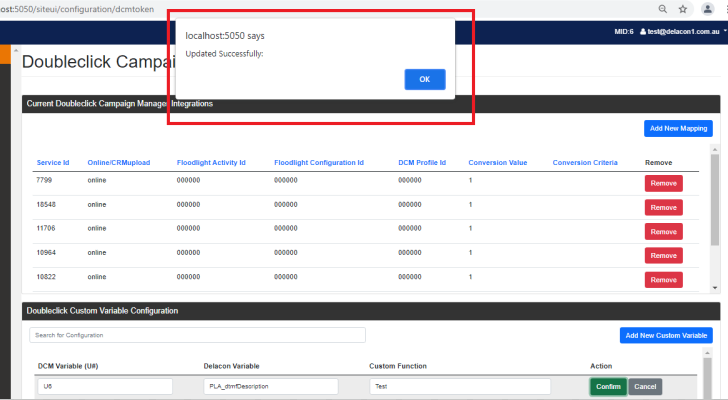The height and width of the screenshot is (400, 728).
Task: Sort by Online/CRMupload column header
Action: tap(119, 162)
